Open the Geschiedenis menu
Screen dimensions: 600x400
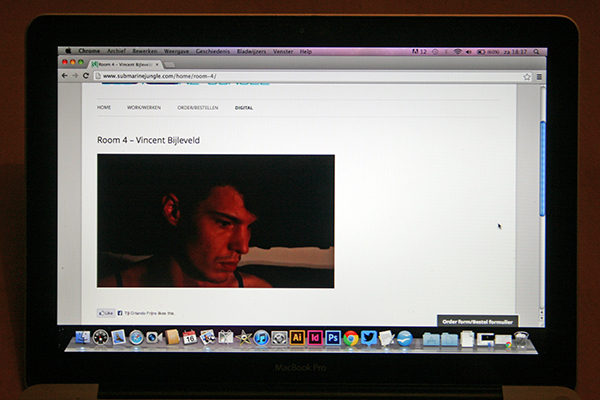tap(212, 51)
